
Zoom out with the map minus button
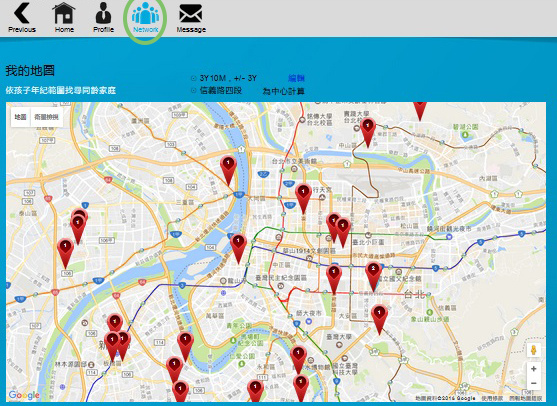[534, 383]
